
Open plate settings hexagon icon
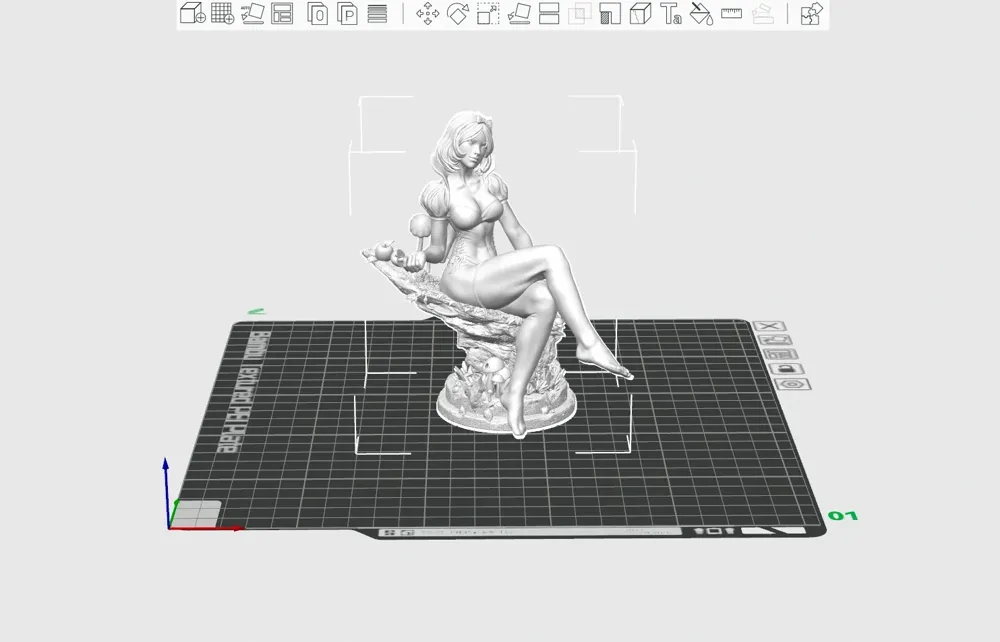(x=793, y=384)
